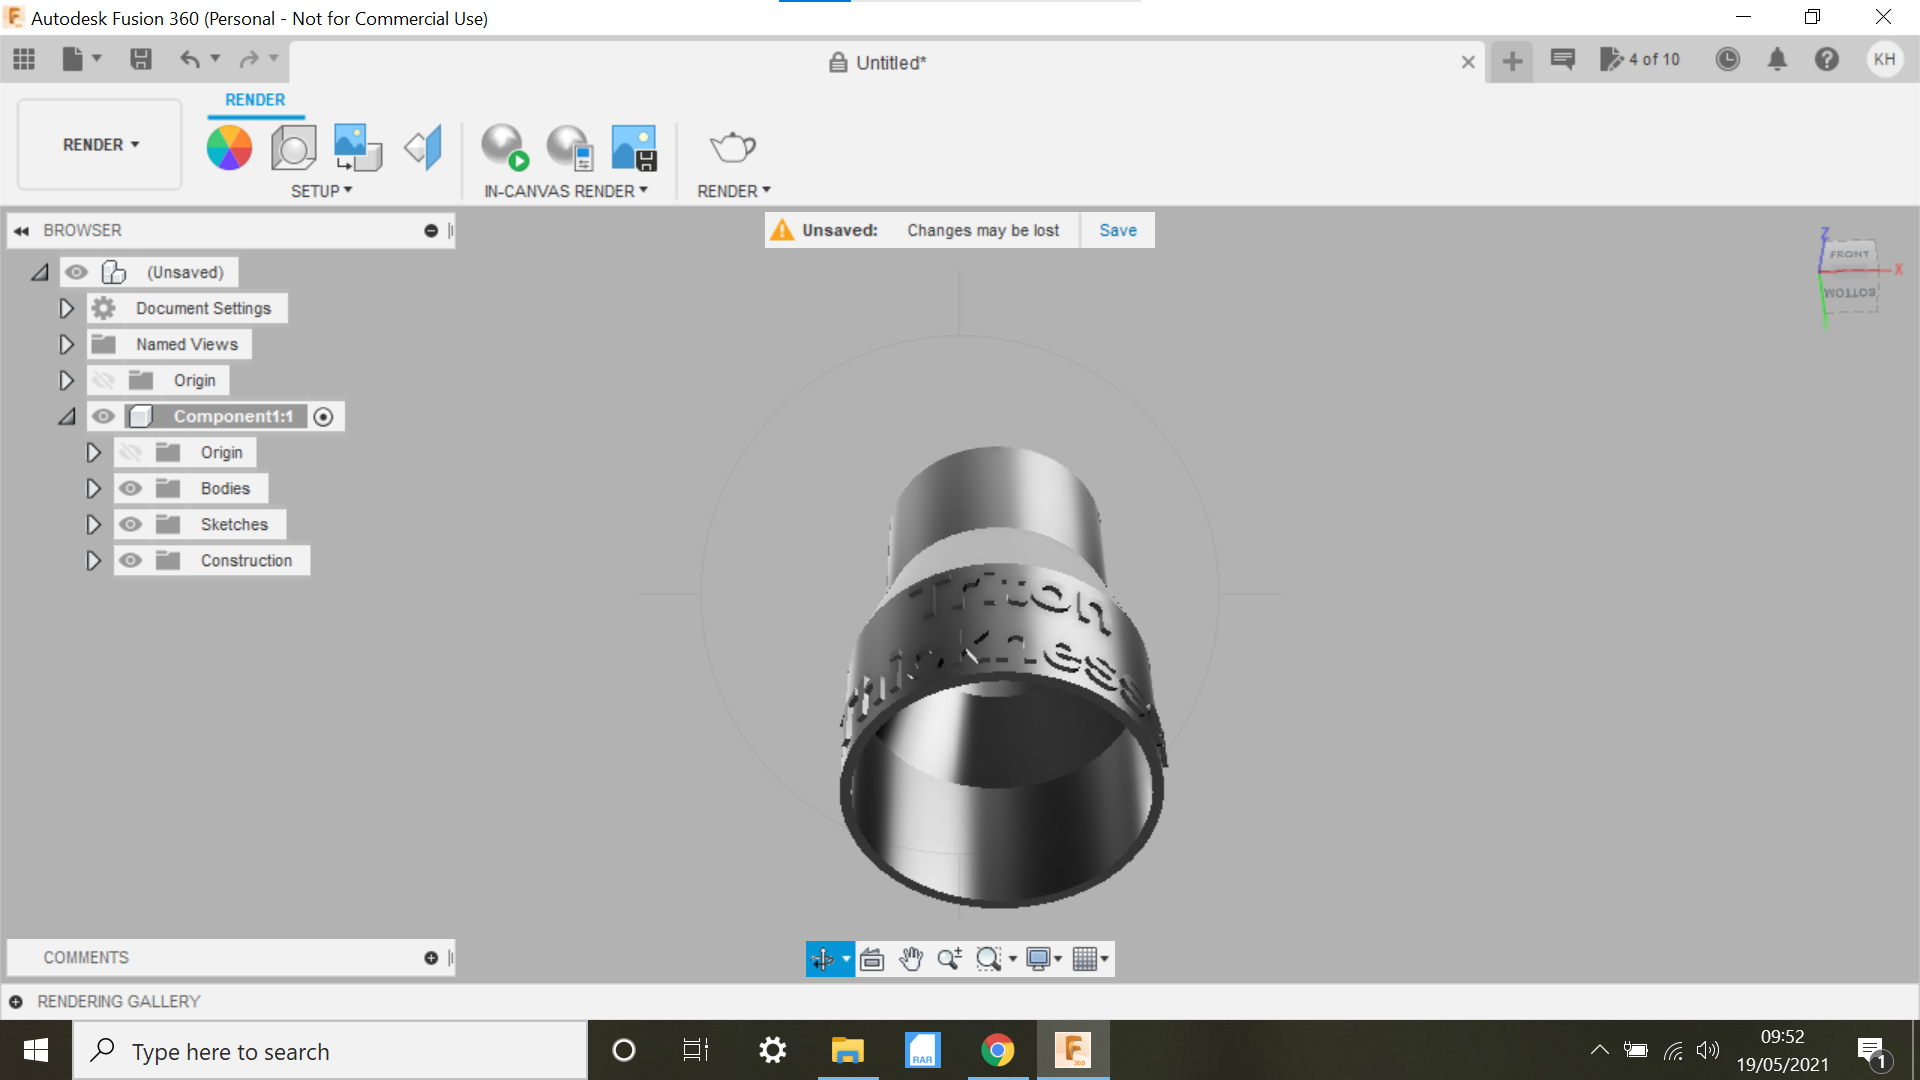Select the Decal tool
1920x1080 pixels.
[357, 146]
